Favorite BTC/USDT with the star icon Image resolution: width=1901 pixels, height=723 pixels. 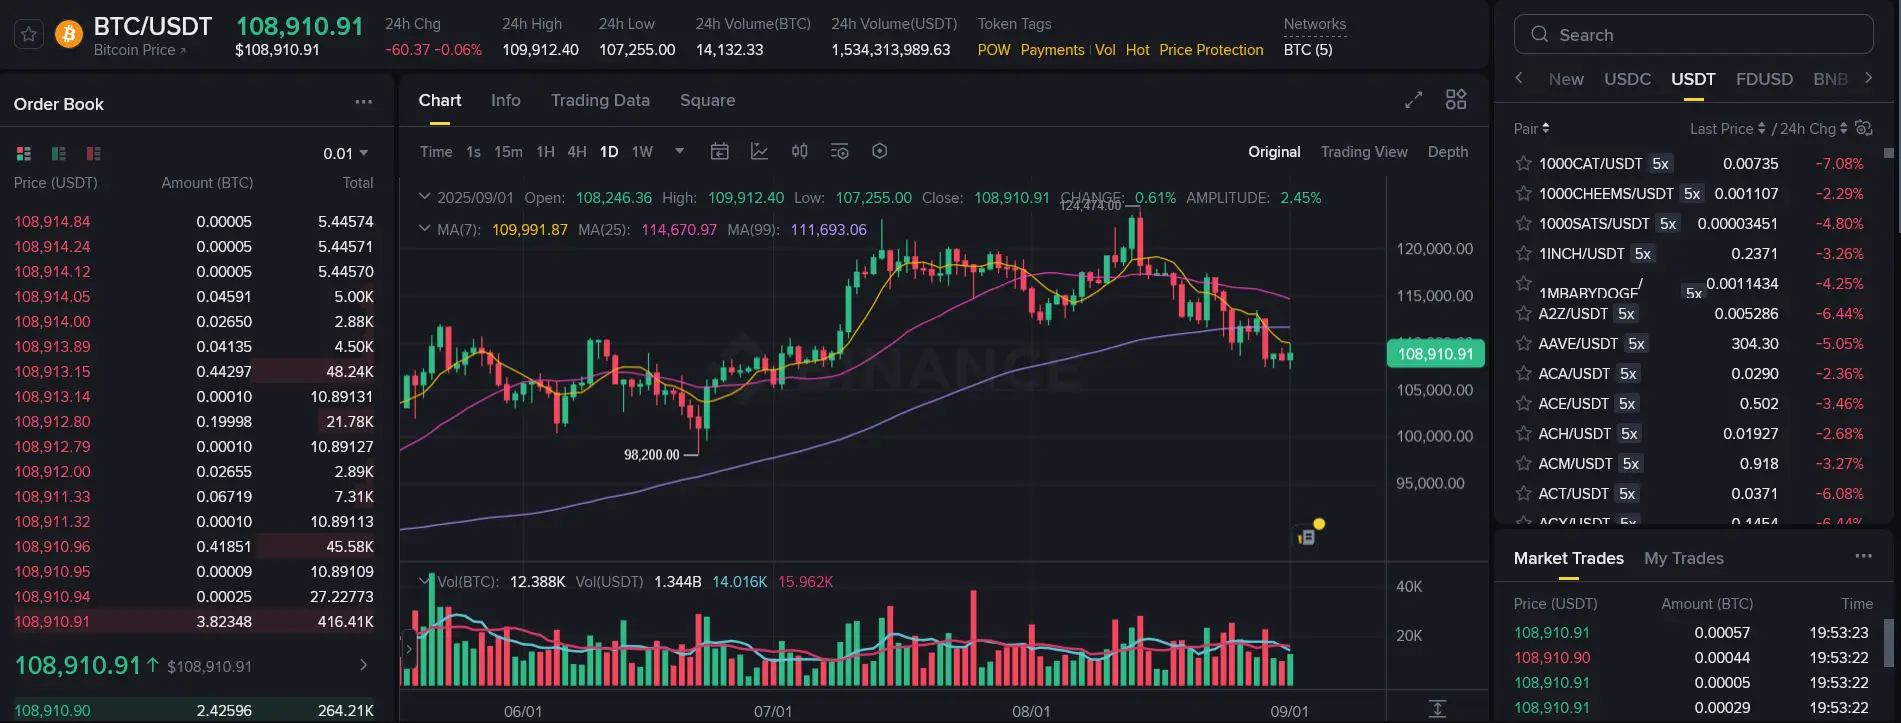(x=29, y=35)
